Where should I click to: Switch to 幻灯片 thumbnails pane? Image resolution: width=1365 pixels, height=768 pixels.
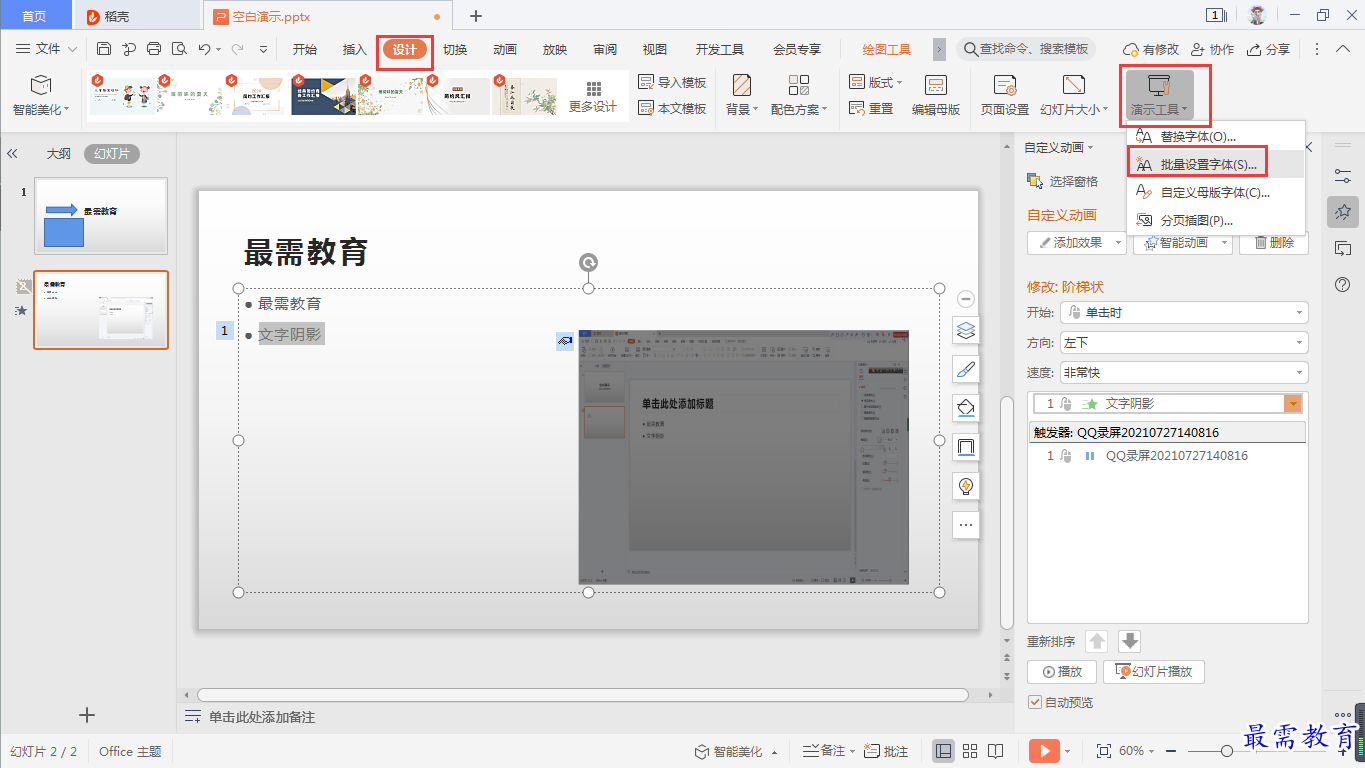pyautogui.click(x=112, y=154)
